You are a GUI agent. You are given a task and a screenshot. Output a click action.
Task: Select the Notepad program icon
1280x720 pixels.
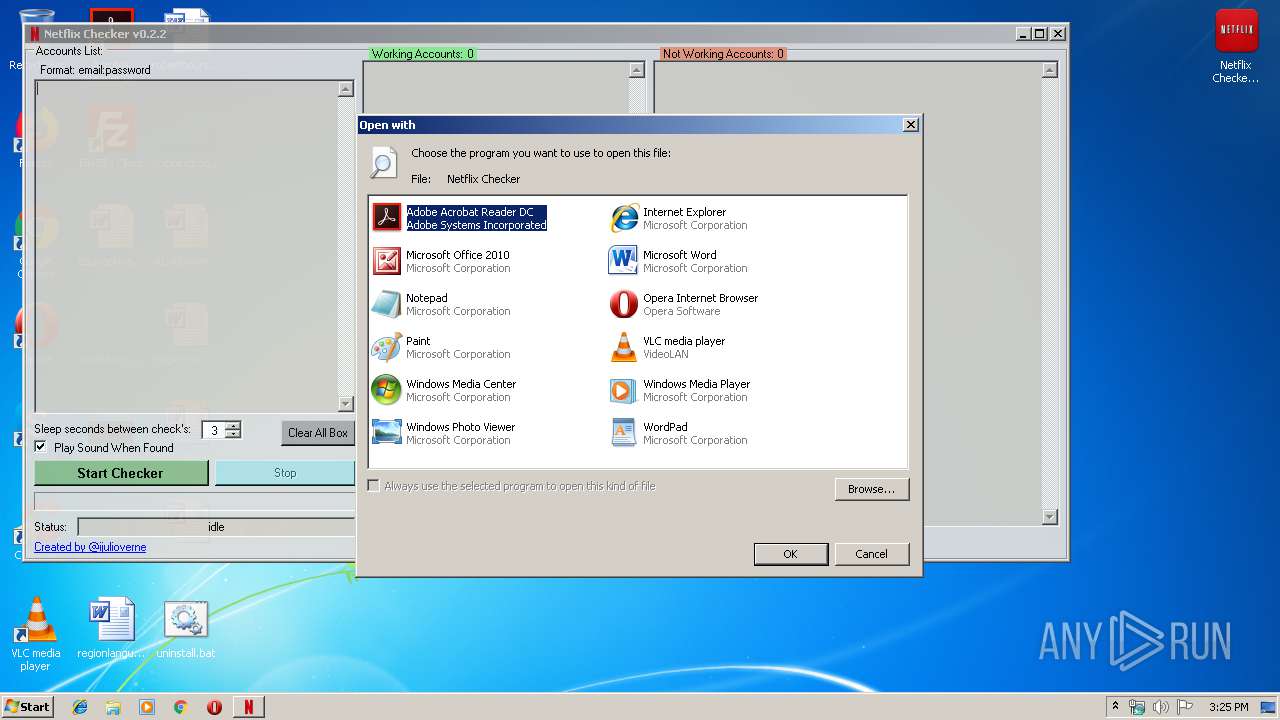pyautogui.click(x=387, y=304)
